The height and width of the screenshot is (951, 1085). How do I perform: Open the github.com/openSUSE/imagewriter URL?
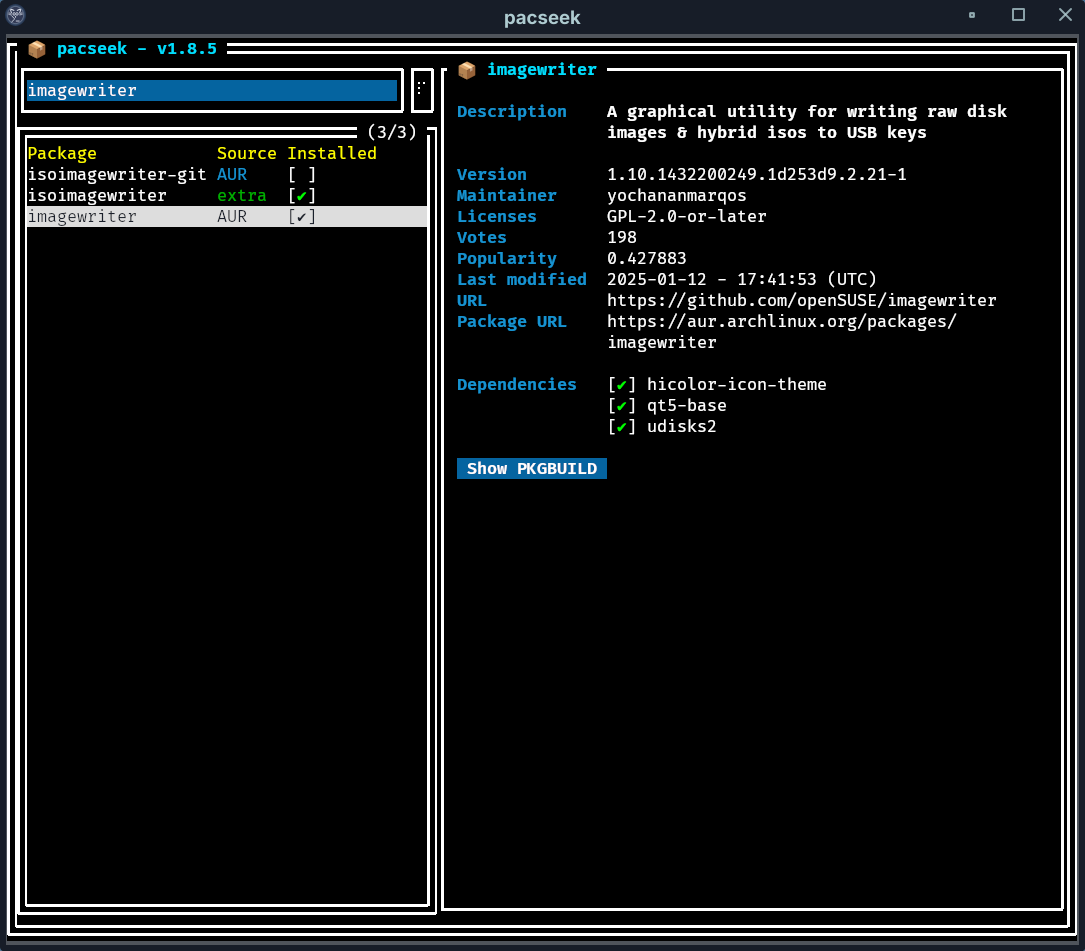pos(801,300)
